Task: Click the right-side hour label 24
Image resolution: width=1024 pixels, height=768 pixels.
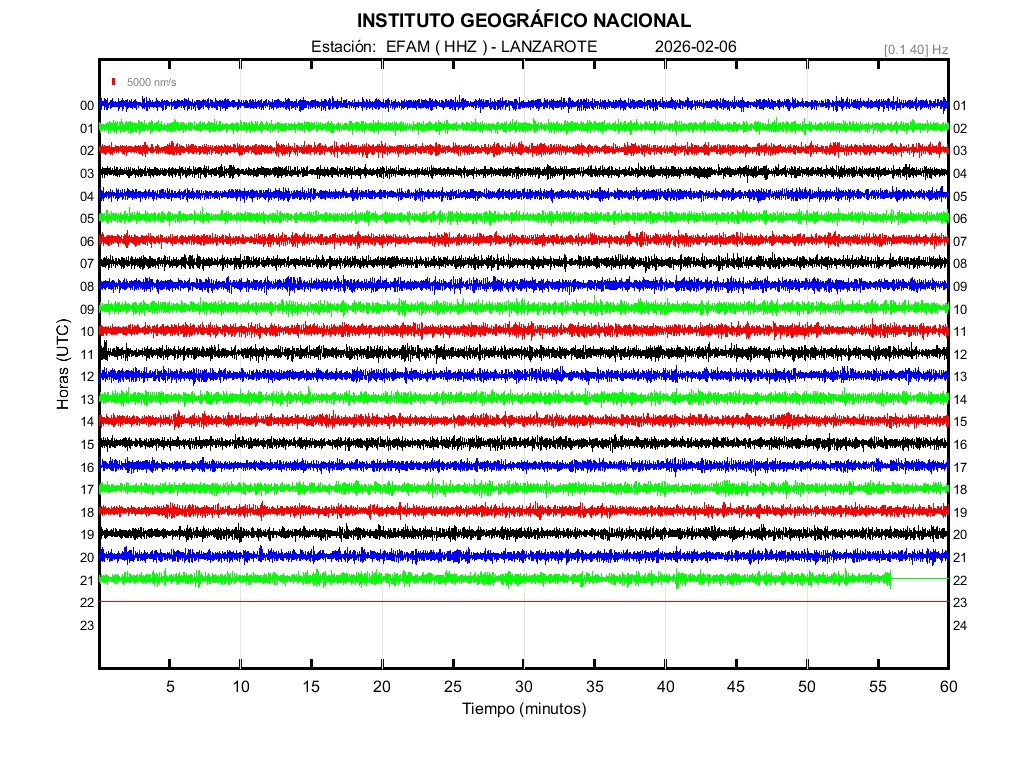Action: tap(960, 625)
